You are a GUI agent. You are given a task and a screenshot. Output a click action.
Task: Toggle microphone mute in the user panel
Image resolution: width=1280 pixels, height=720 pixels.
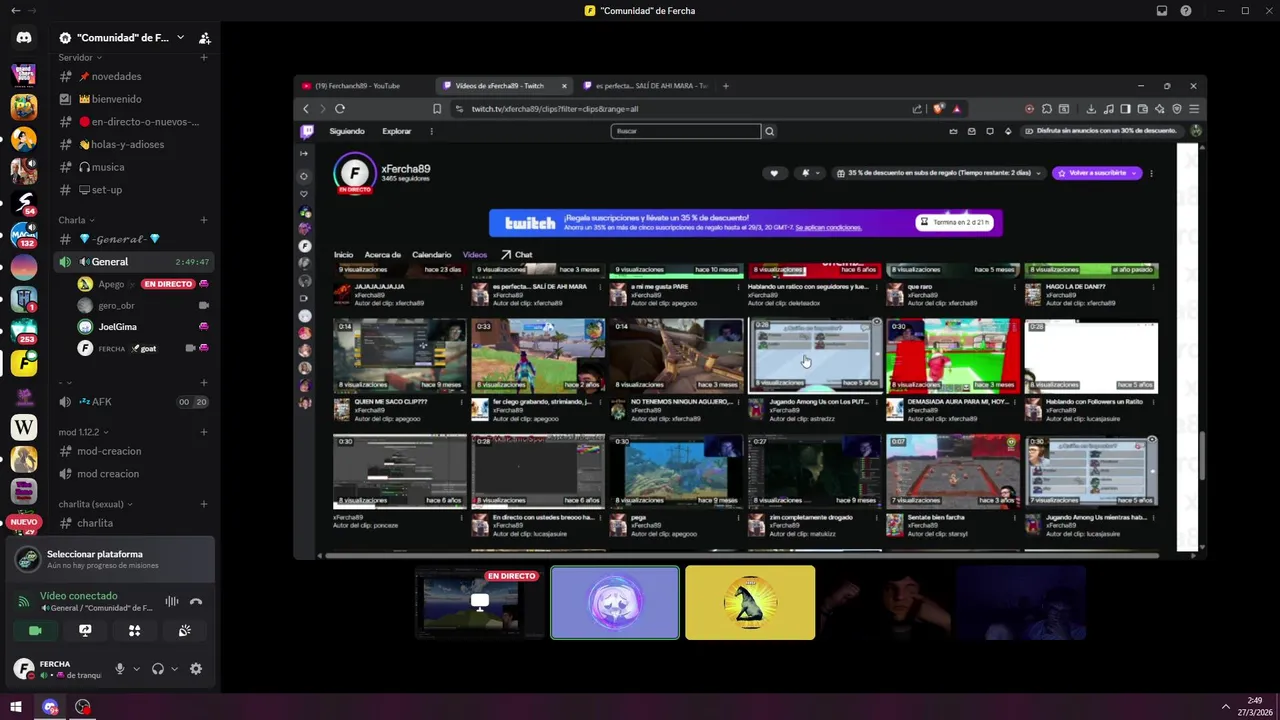[x=120, y=669]
